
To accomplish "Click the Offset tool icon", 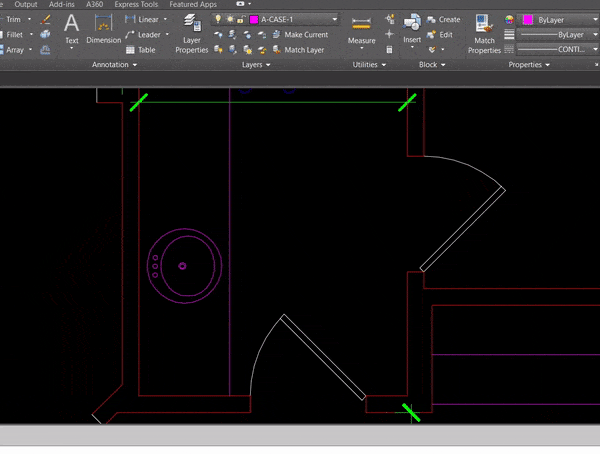I will [x=45, y=50].
